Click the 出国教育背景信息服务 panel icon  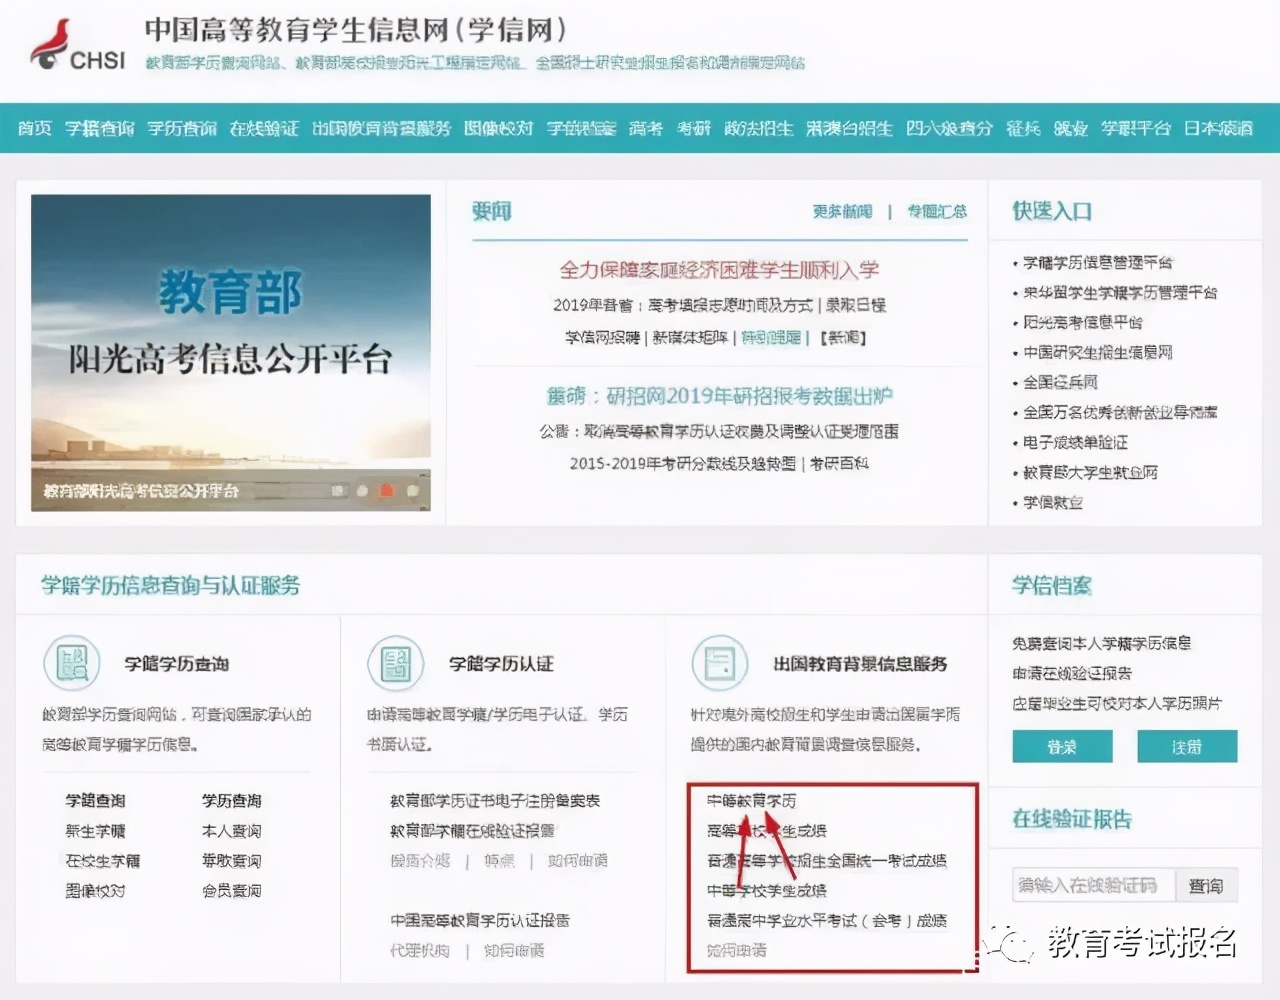721,663
